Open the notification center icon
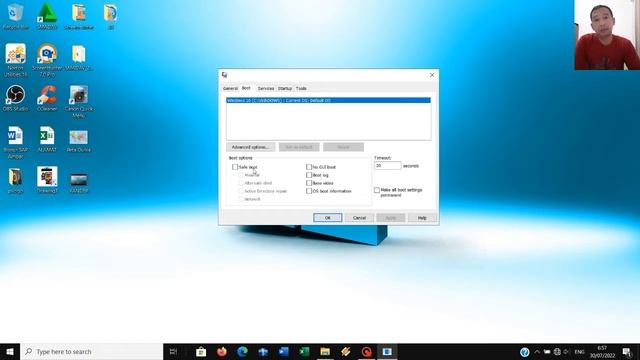This screenshot has width=640, height=360. [x=627, y=352]
